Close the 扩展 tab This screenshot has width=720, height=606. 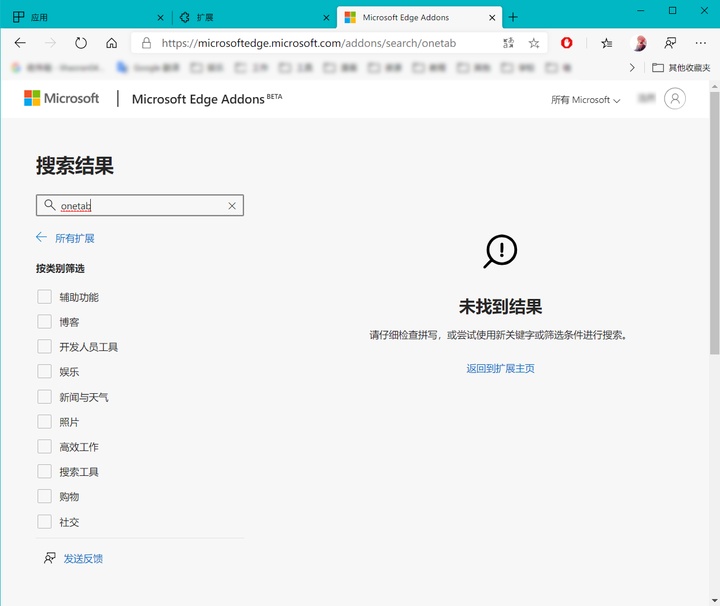326,18
